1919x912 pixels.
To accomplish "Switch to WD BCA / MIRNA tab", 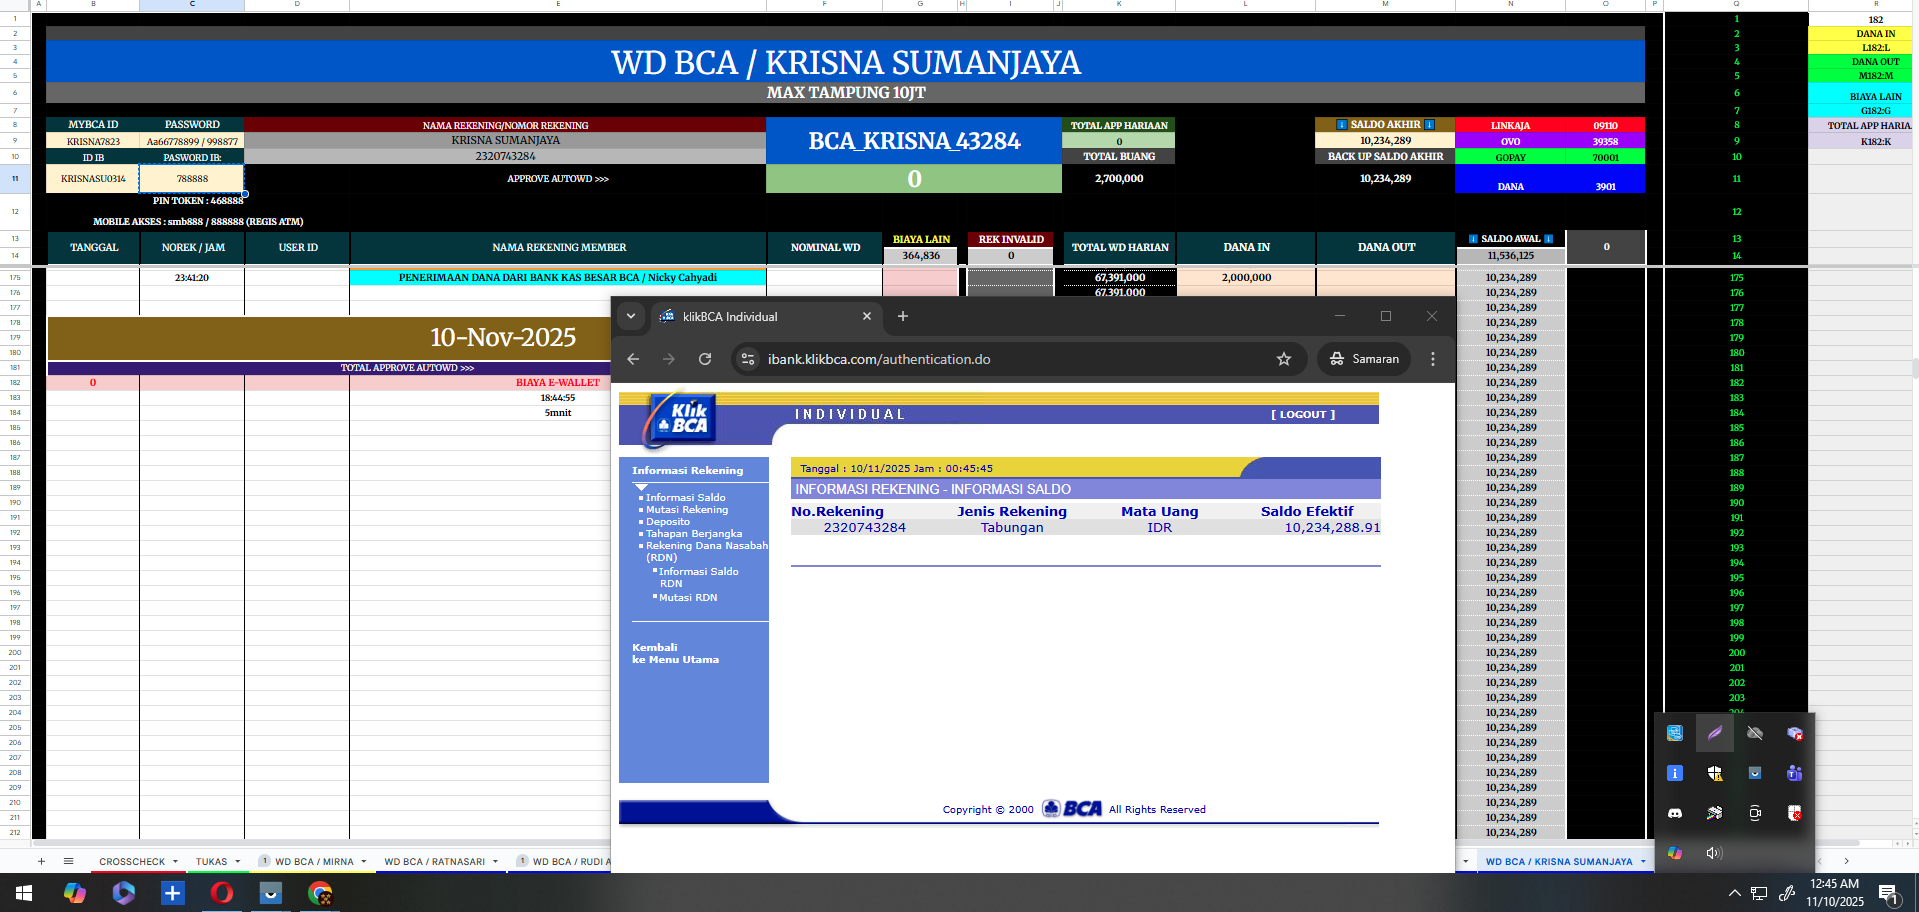I will (x=314, y=861).
